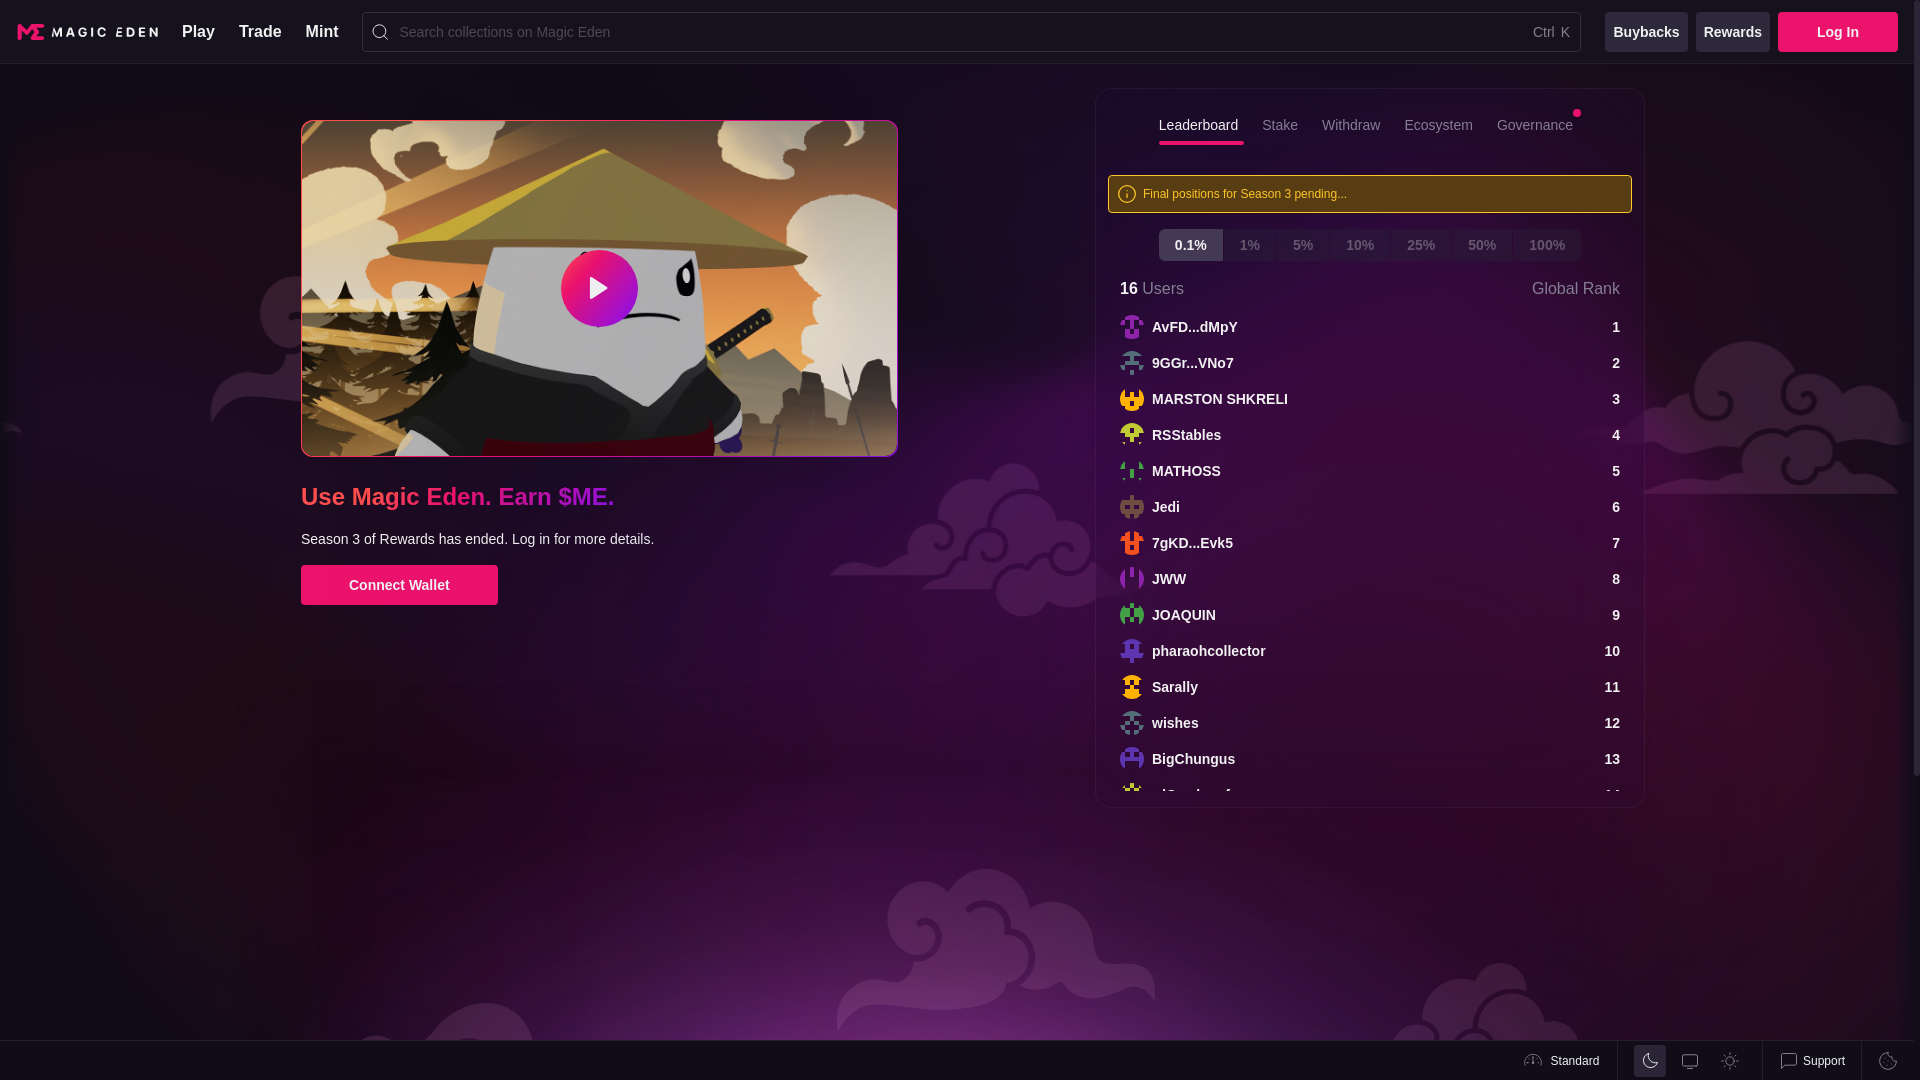This screenshot has height=1080, width=1920.
Task: Switch to light mode sun icon
Action: click(x=1730, y=1061)
